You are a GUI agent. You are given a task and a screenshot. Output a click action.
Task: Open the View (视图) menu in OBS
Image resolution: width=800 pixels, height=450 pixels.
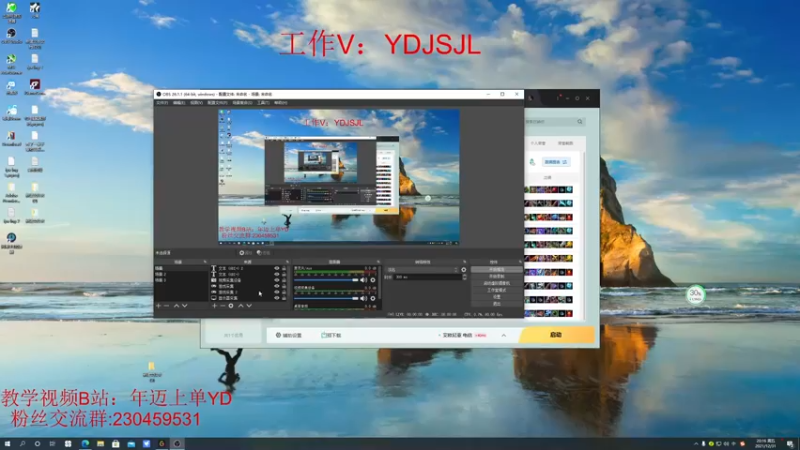coord(196,103)
